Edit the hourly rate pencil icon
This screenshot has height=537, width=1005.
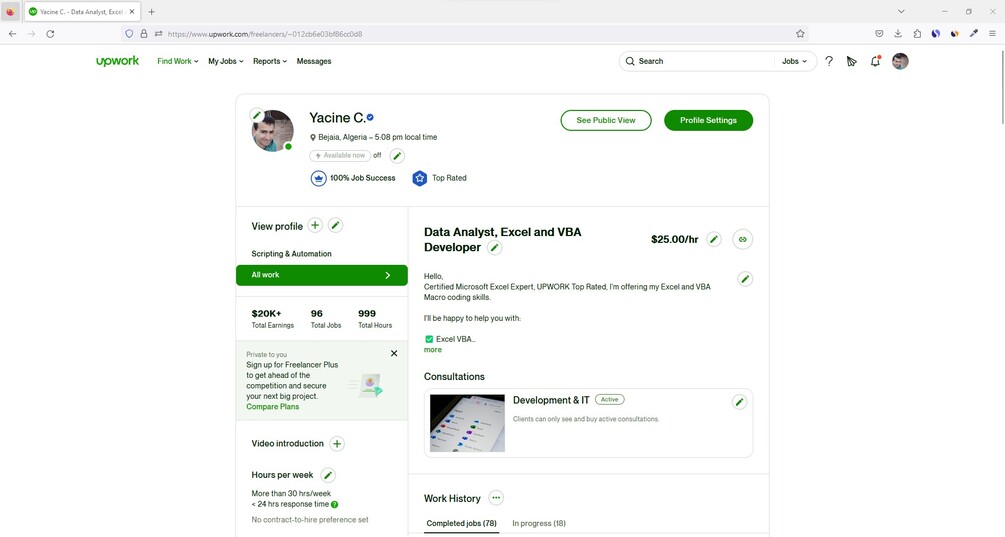click(x=713, y=239)
